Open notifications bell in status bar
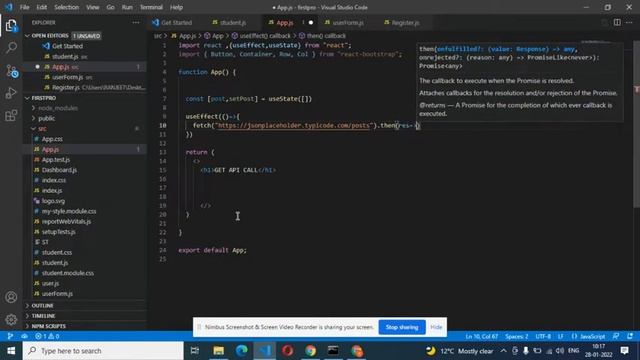Screen dimensions: 640x360 click(x=631, y=336)
